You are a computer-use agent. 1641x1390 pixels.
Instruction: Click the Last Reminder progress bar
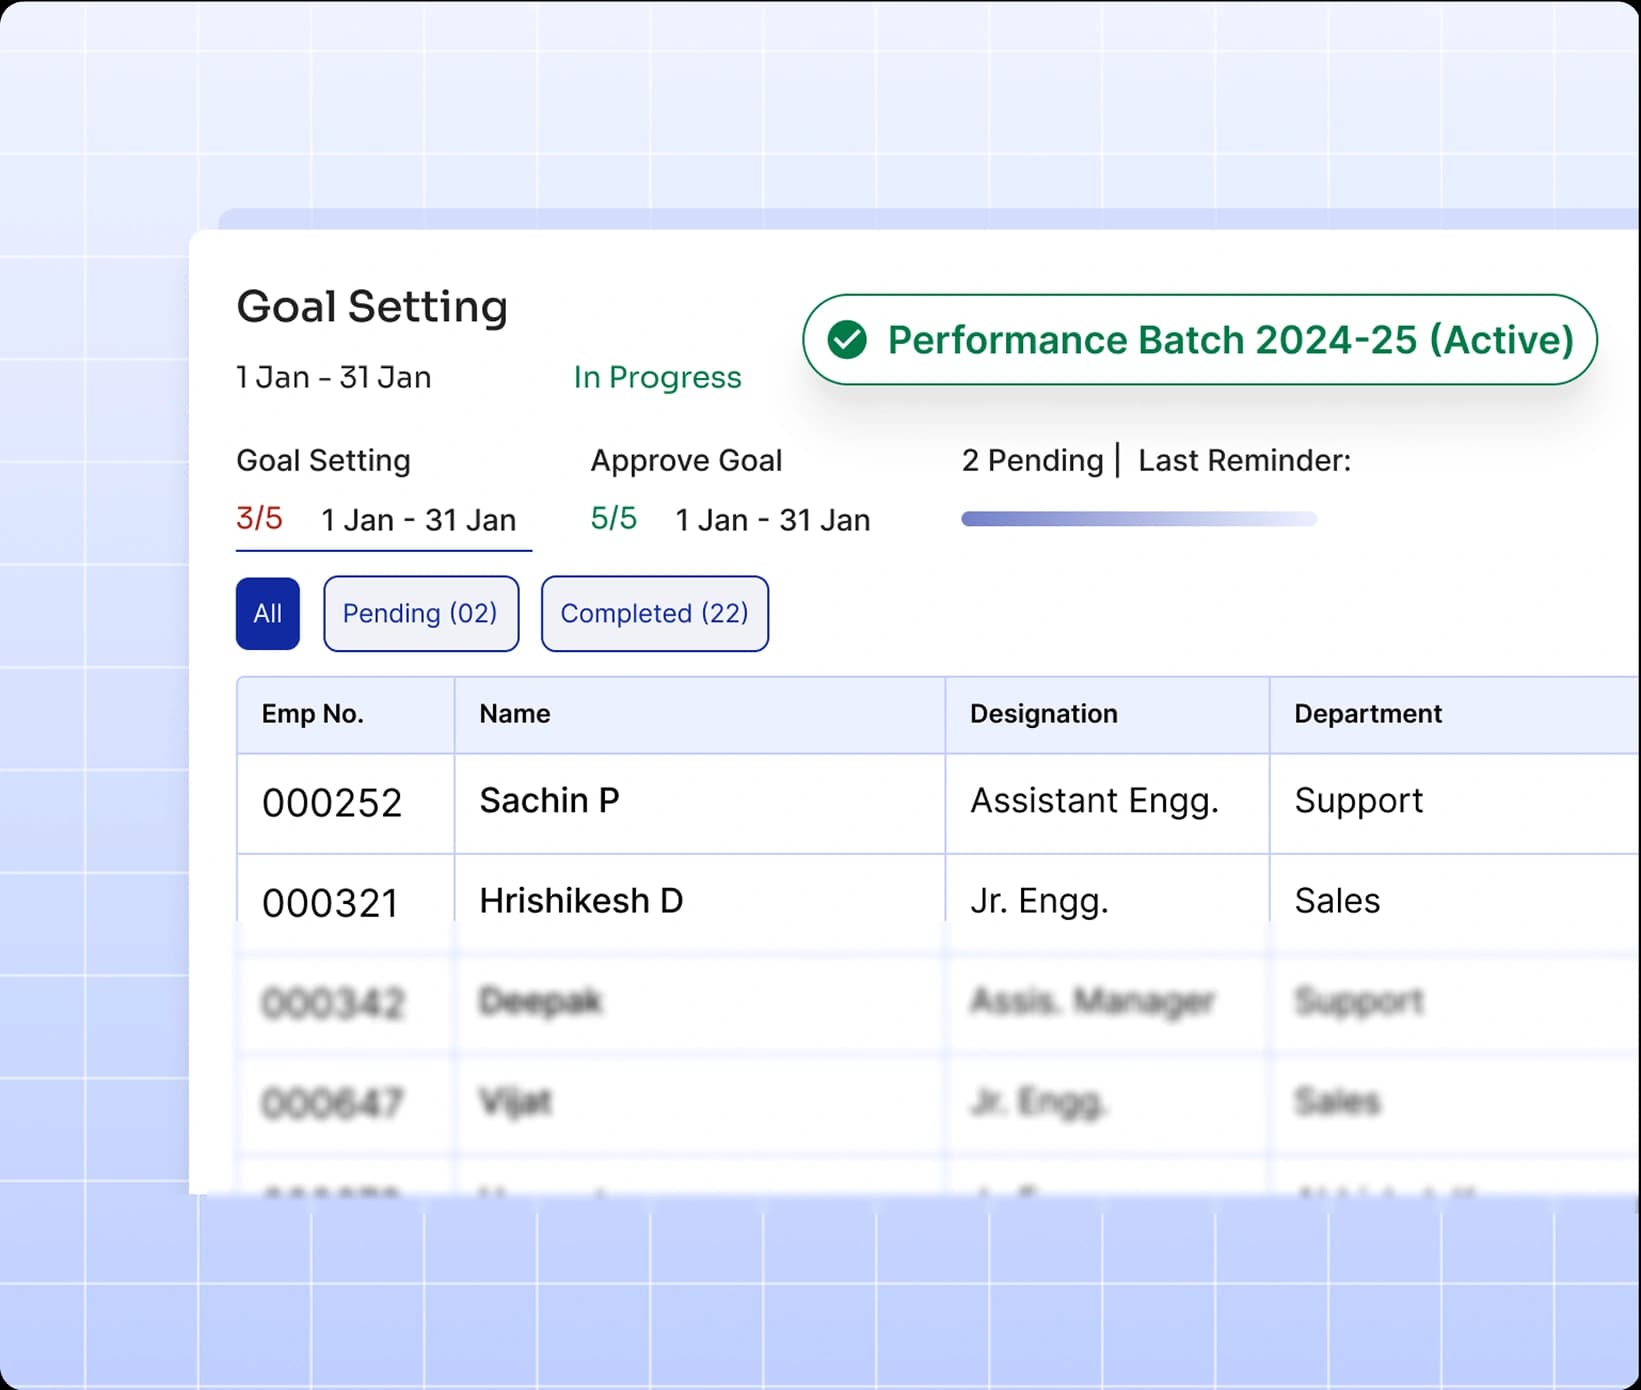click(x=1137, y=518)
